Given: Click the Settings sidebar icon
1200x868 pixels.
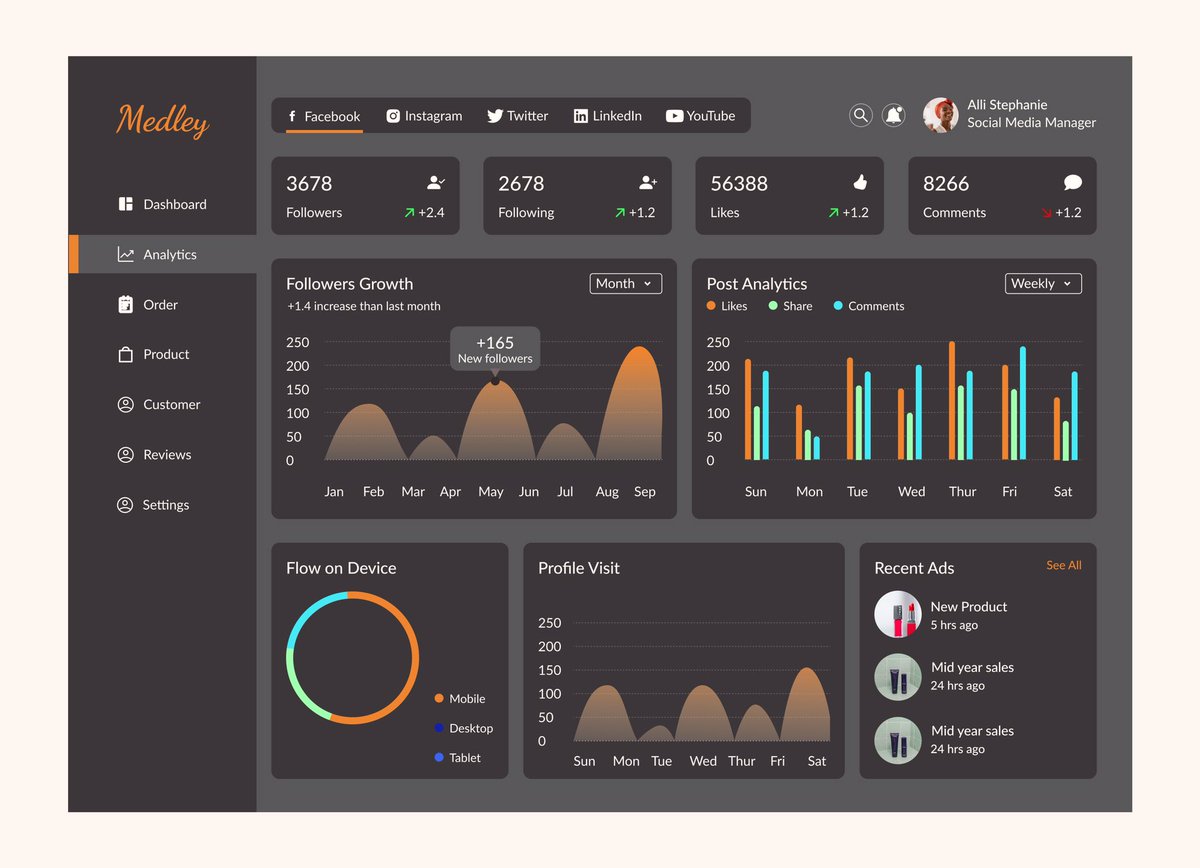Looking at the screenshot, I should [125, 505].
